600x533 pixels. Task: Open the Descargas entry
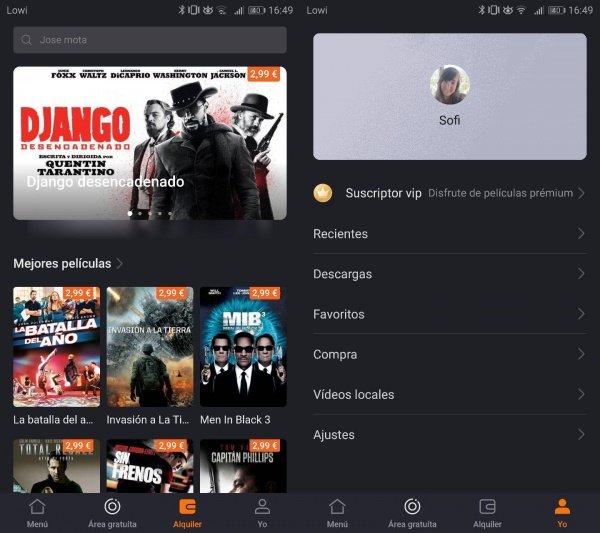[x=450, y=274]
